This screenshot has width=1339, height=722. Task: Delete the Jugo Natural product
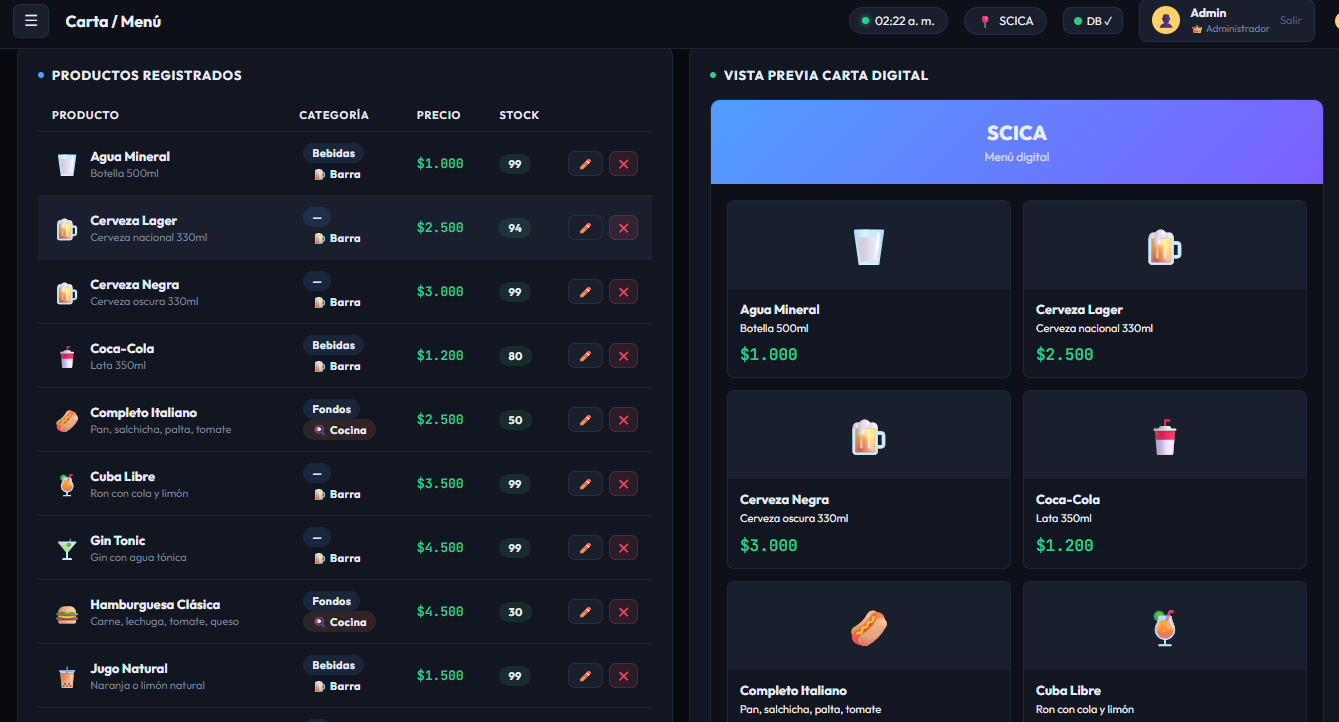click(x=623, y=676)
